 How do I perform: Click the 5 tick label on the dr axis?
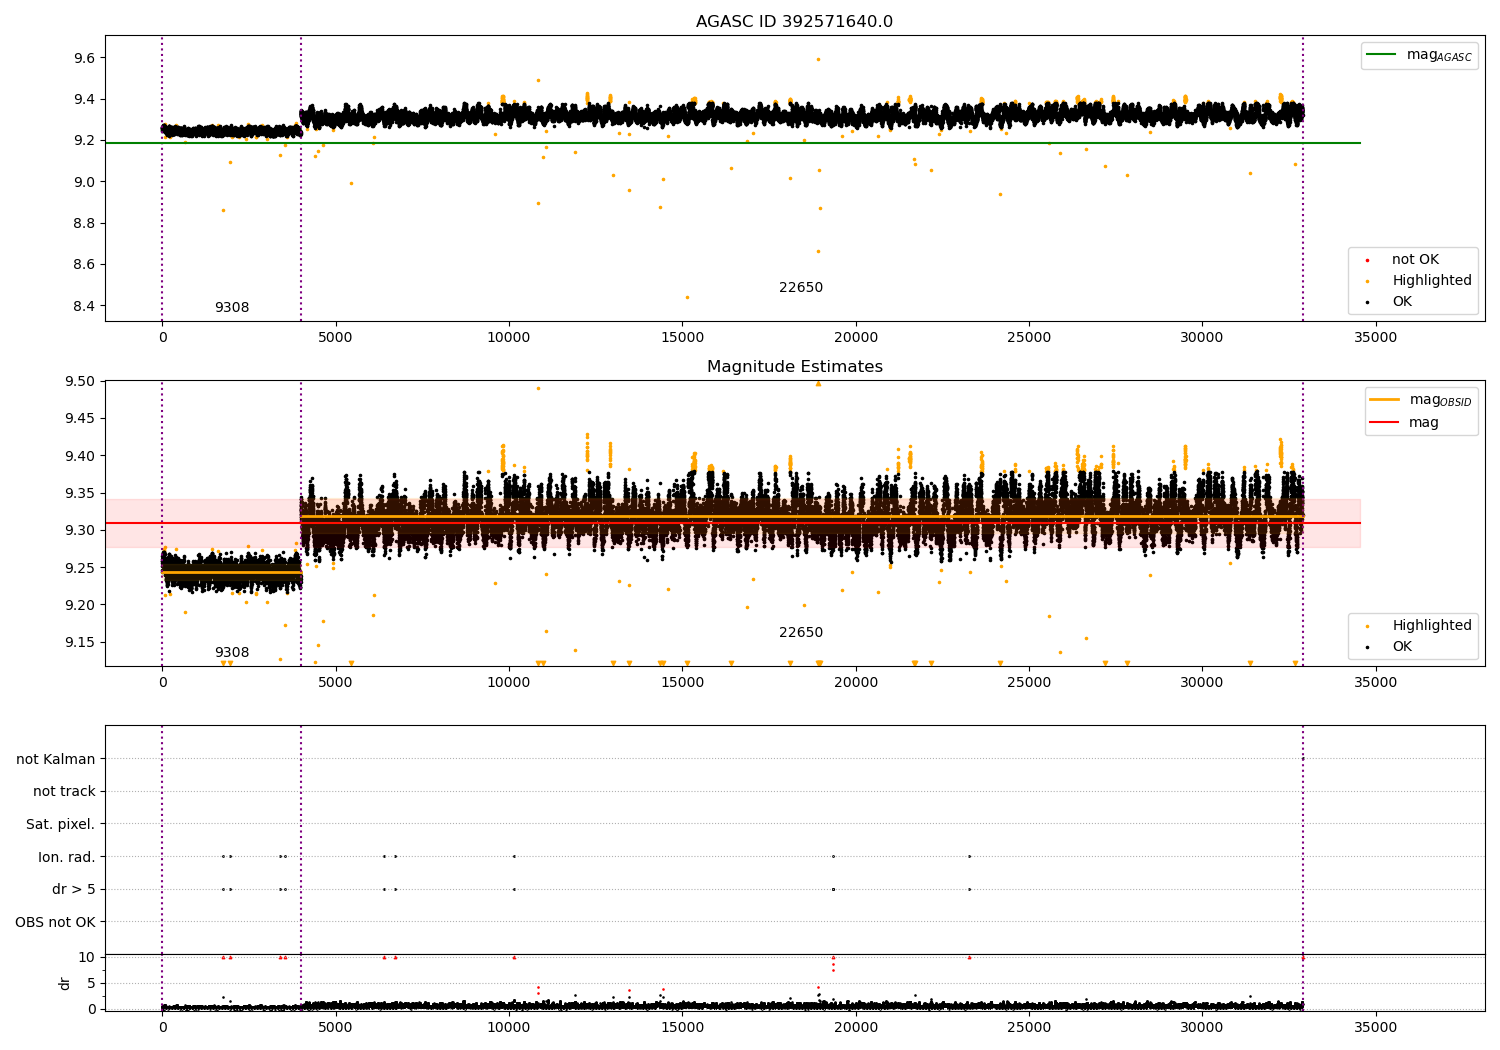(x=91, y=983)
